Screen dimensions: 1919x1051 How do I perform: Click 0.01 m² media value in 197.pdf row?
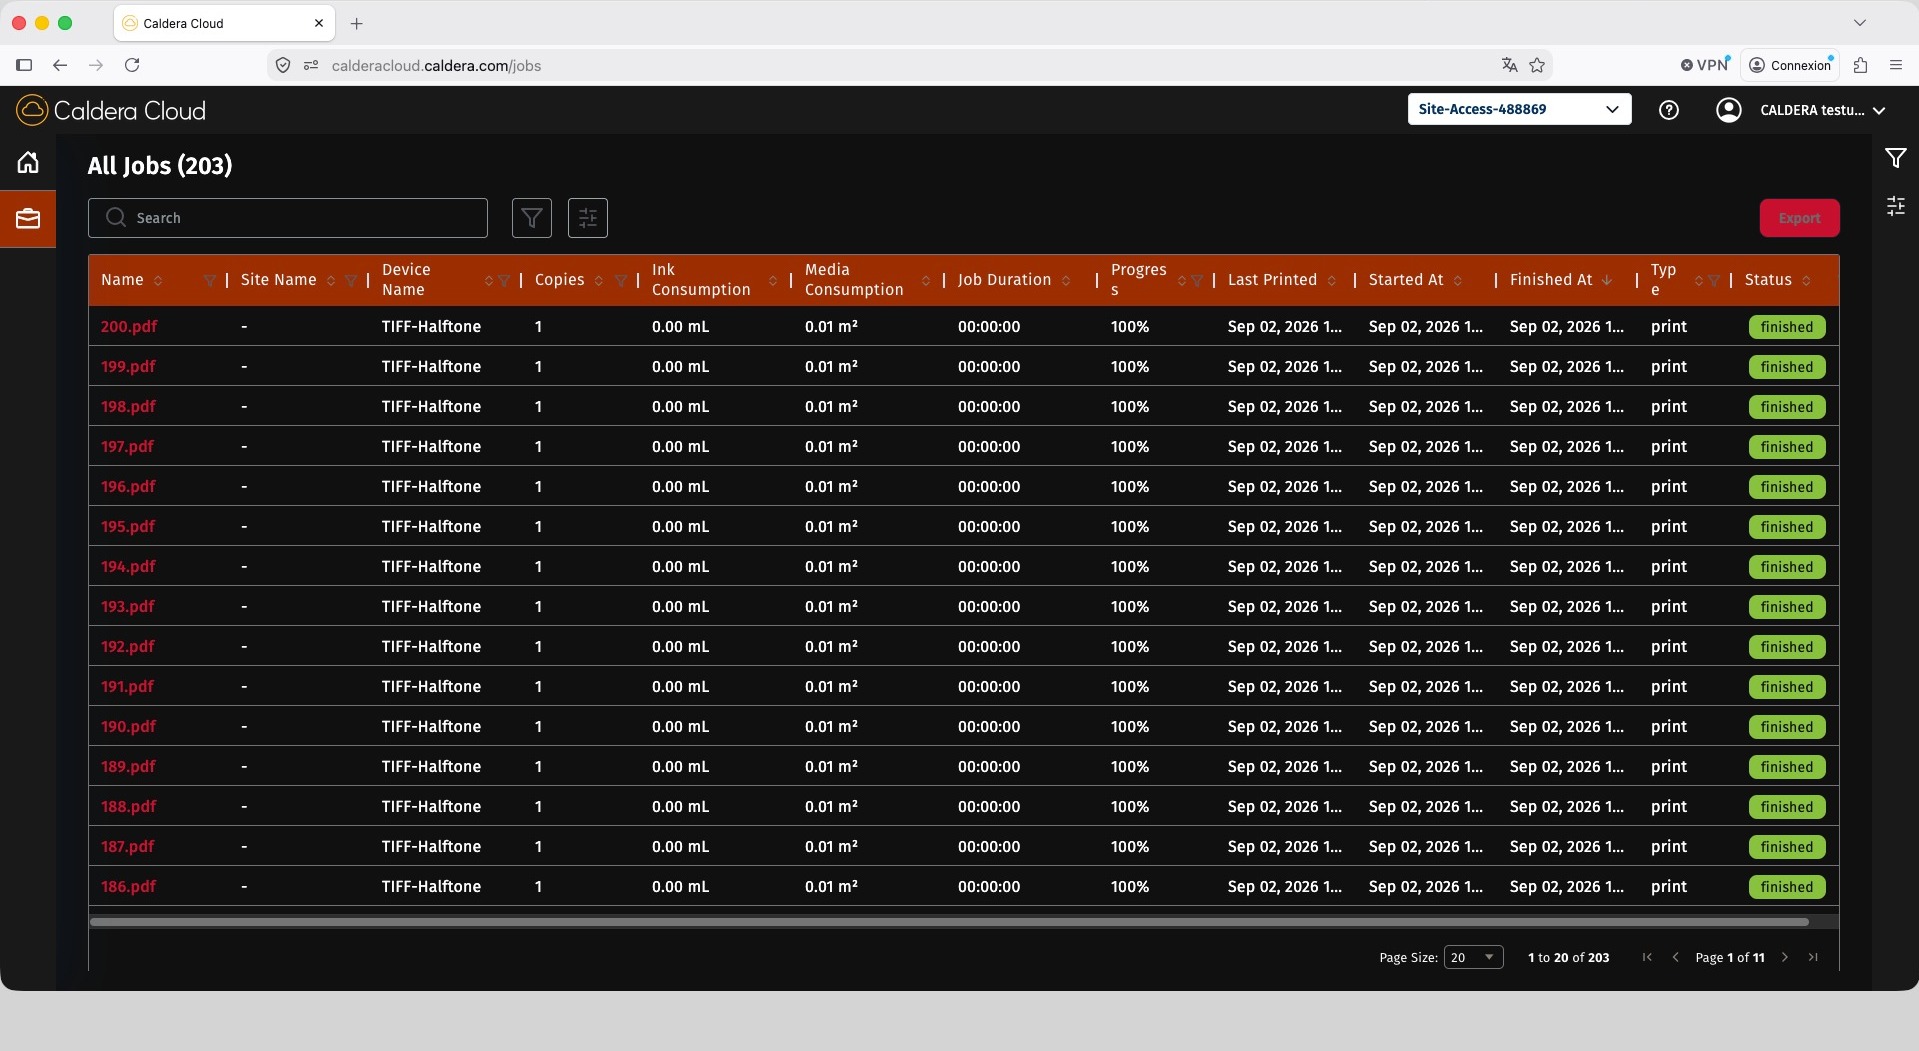click(x=831, y=447)
